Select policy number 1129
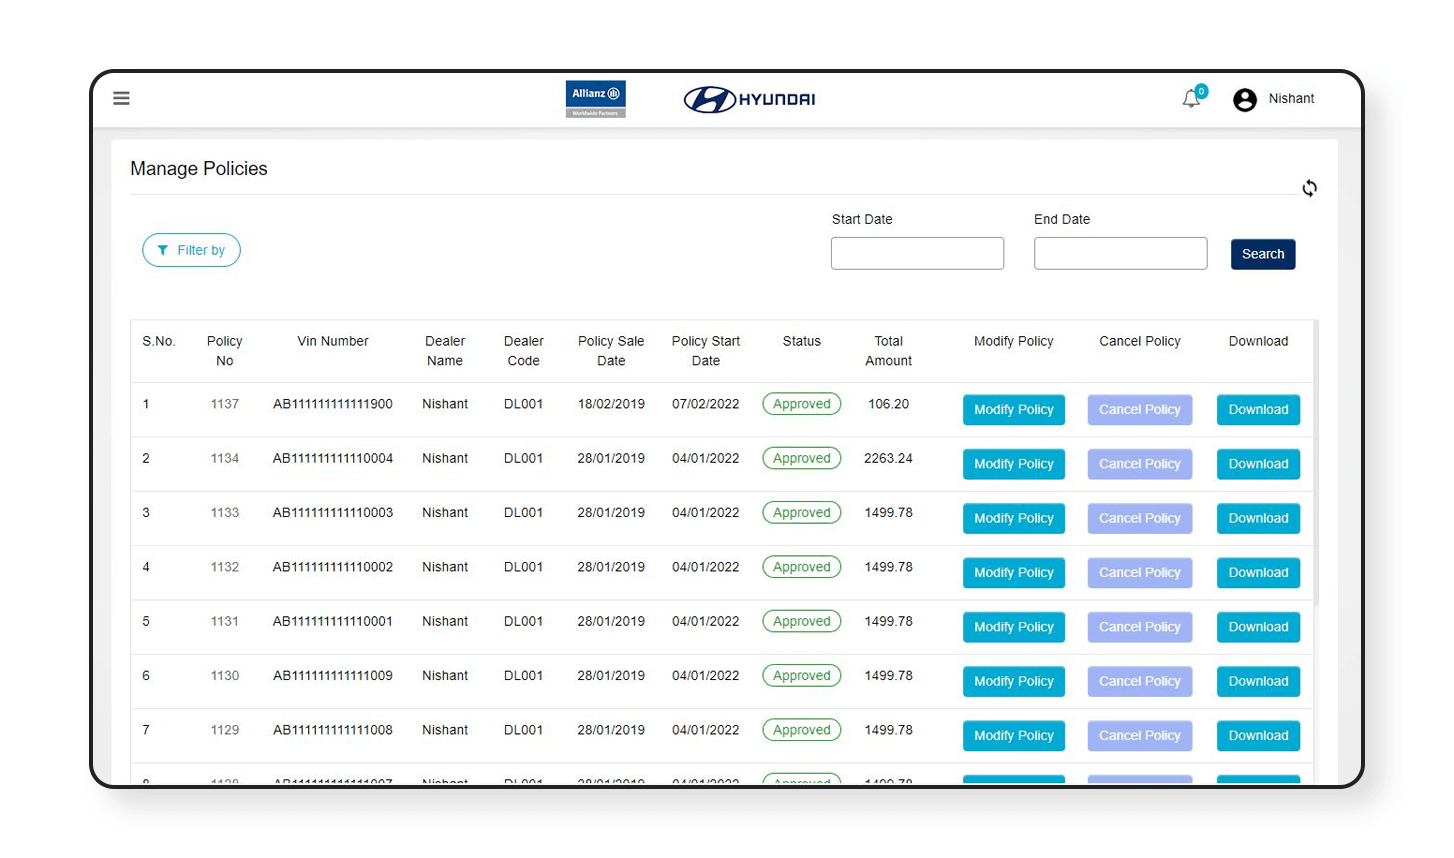1454x858 pixels. tap(225, 730)
